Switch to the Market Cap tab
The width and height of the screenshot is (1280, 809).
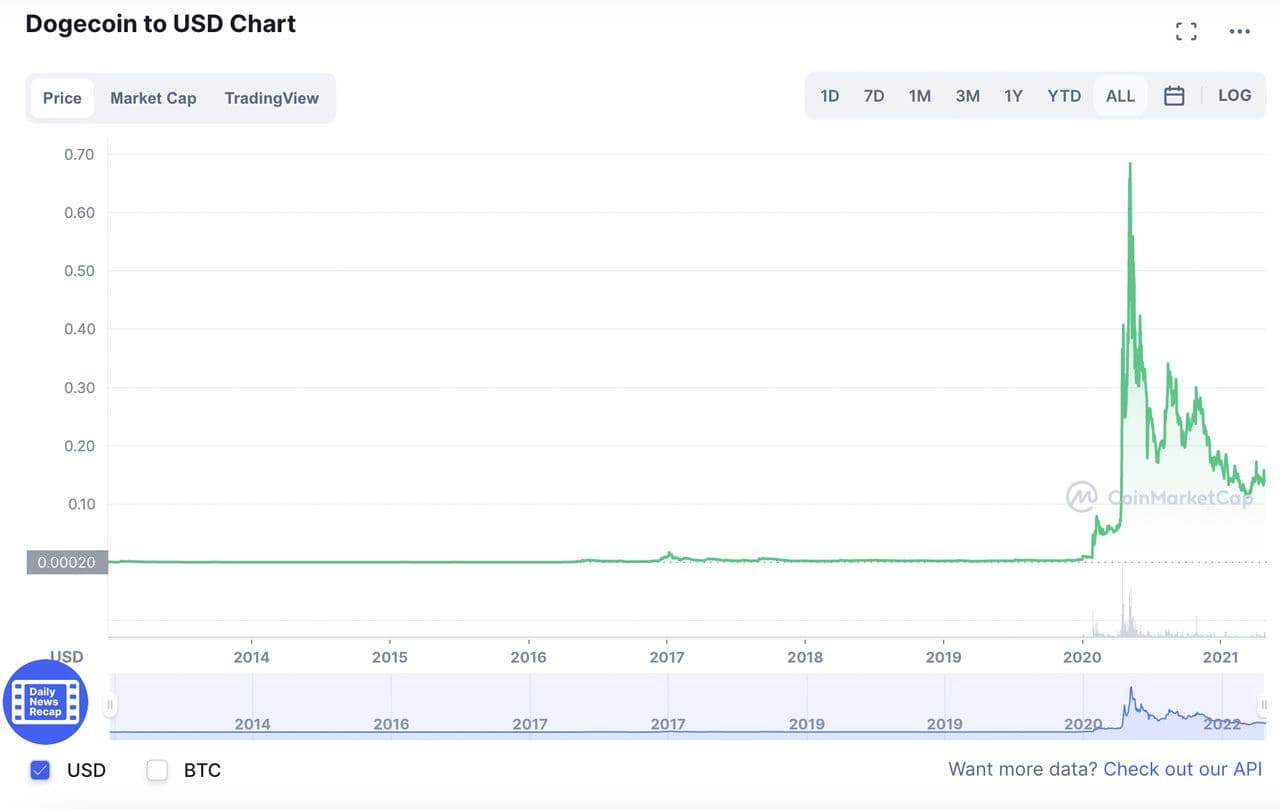pos(153,98)
